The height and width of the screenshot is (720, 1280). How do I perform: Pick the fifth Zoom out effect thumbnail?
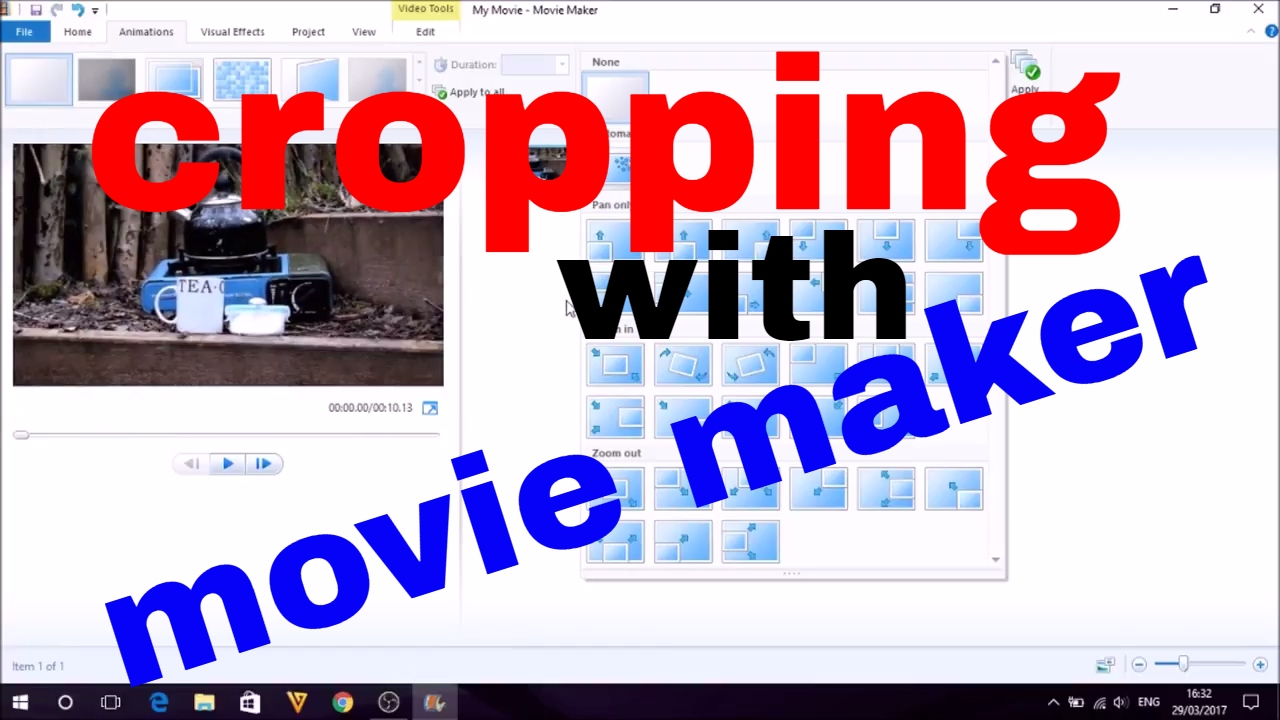click(886, 489)
